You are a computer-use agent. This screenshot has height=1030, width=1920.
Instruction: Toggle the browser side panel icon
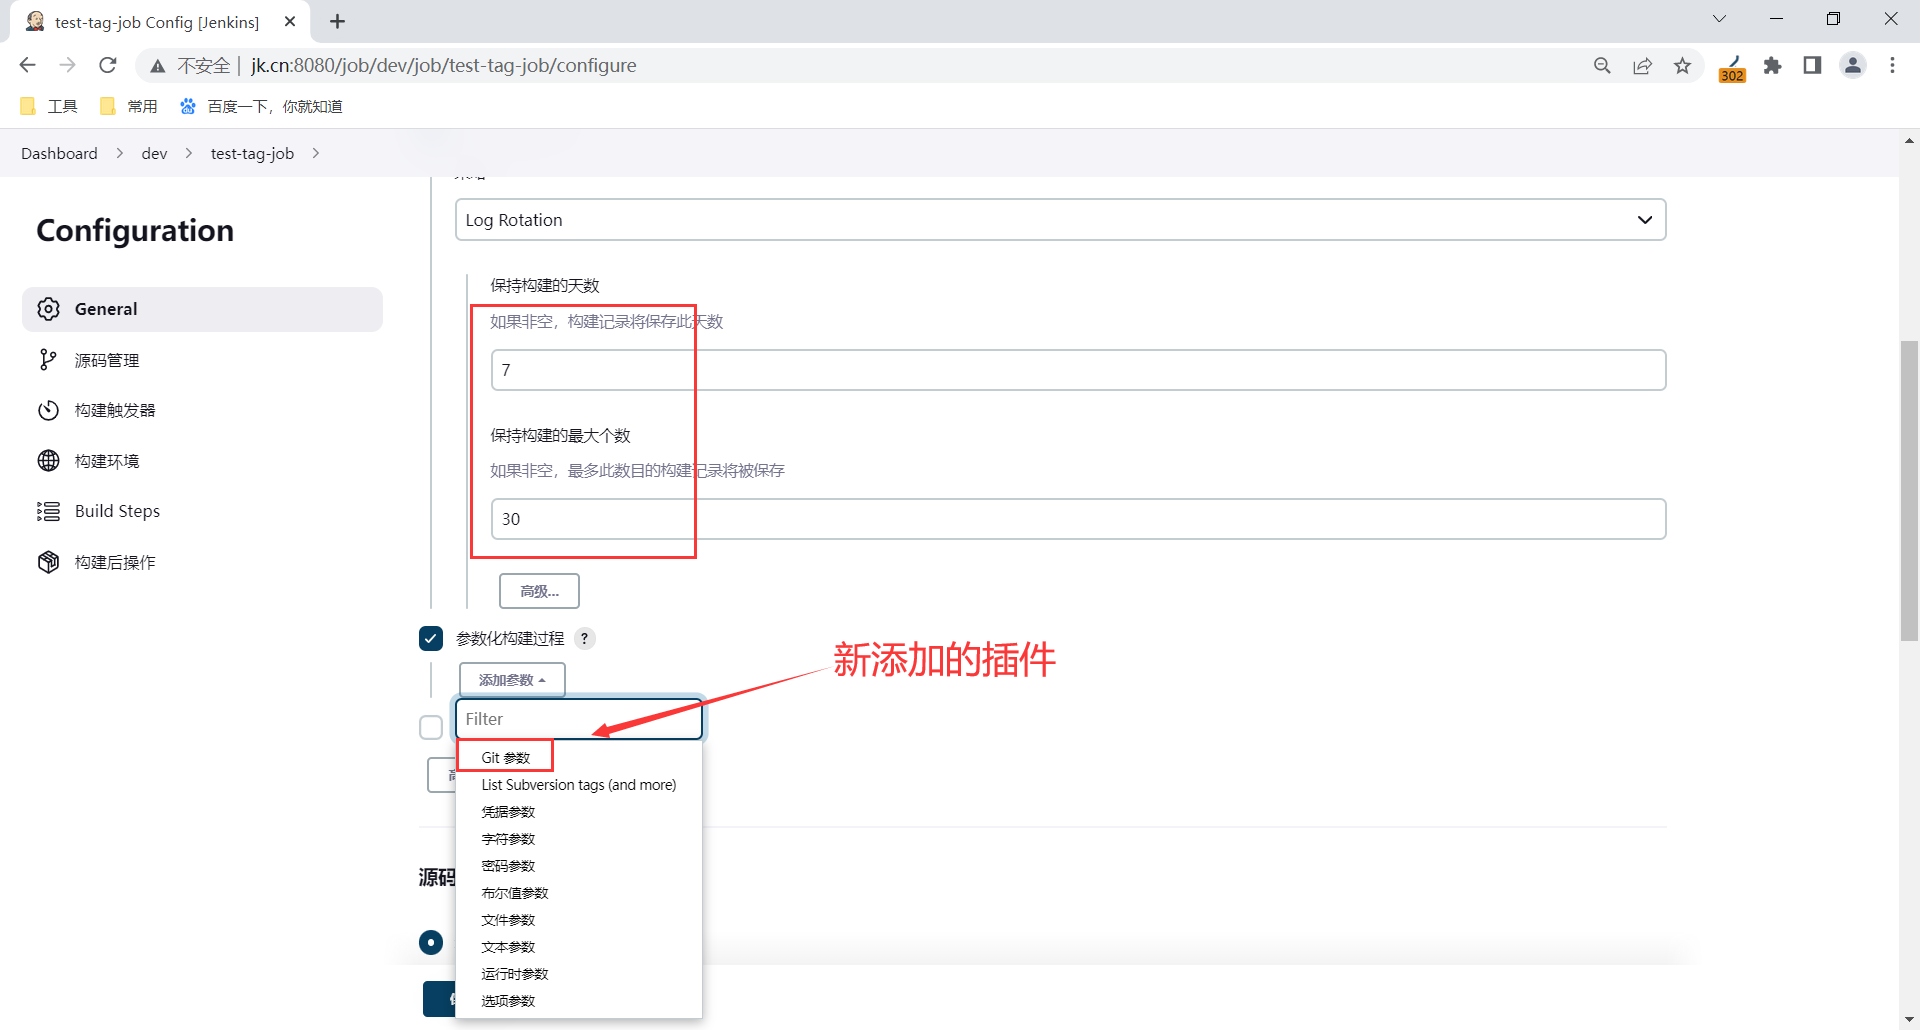tap(1812, 65)
